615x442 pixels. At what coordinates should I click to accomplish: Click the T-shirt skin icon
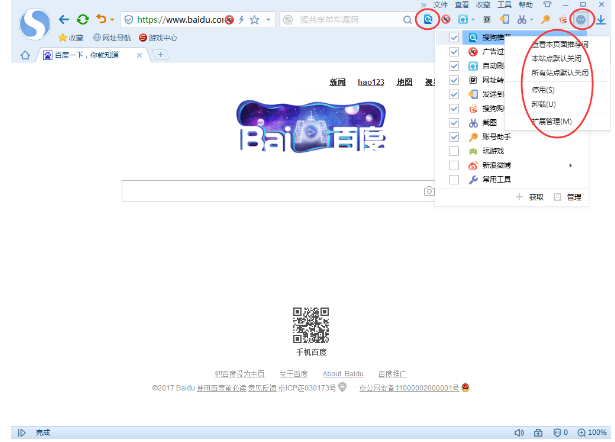(x=547, y=5)
